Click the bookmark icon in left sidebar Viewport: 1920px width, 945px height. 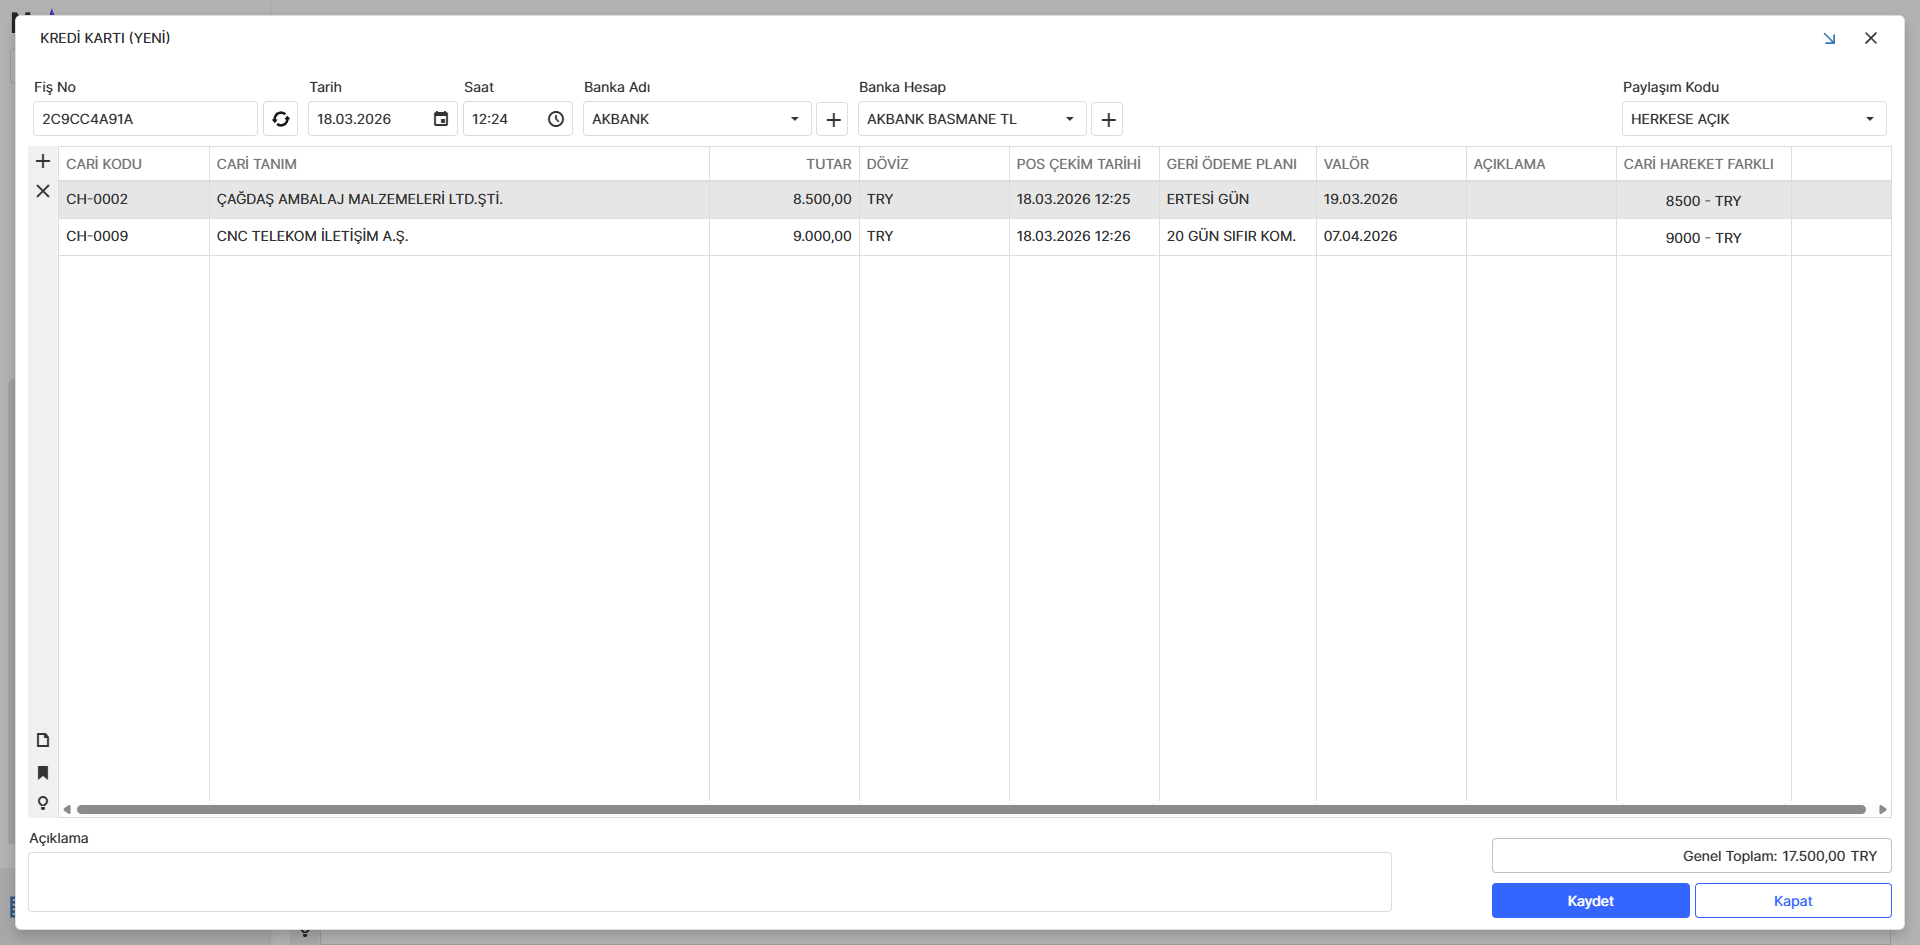click(x=43, y=772)
